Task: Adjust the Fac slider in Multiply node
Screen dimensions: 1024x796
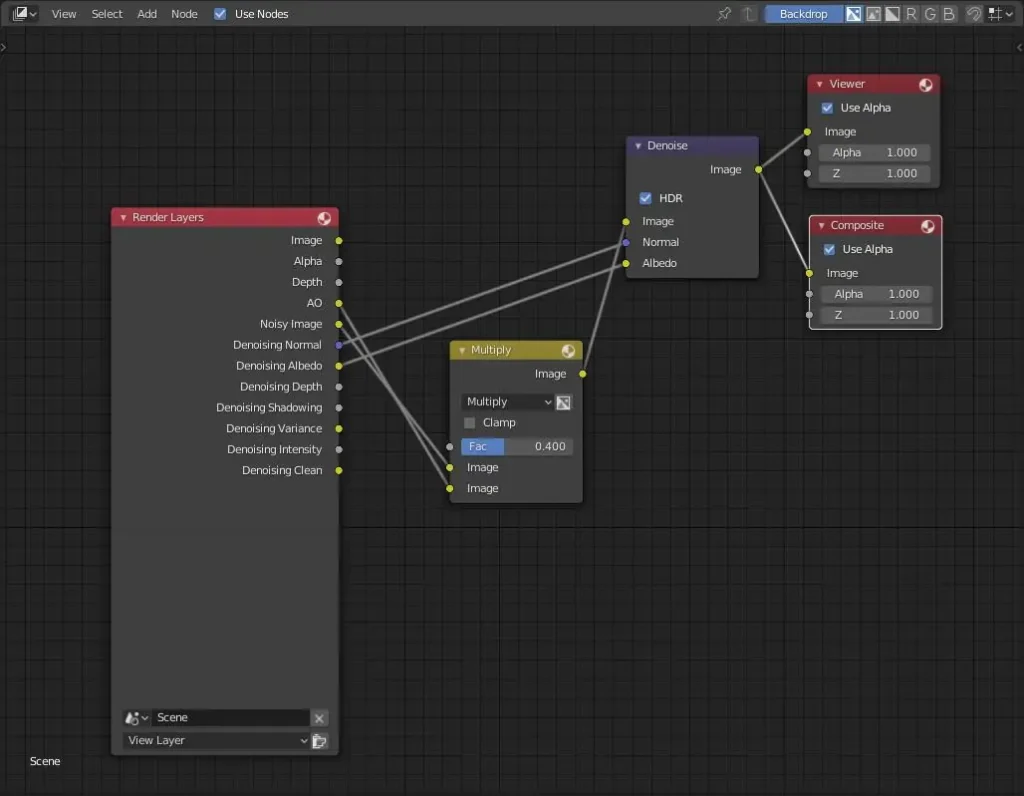Action: 517,447
